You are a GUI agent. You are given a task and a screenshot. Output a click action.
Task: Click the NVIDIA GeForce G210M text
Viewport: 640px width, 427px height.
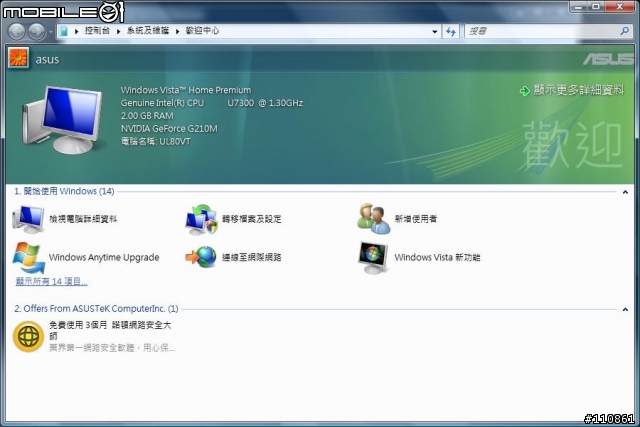(x=169, y=129)
